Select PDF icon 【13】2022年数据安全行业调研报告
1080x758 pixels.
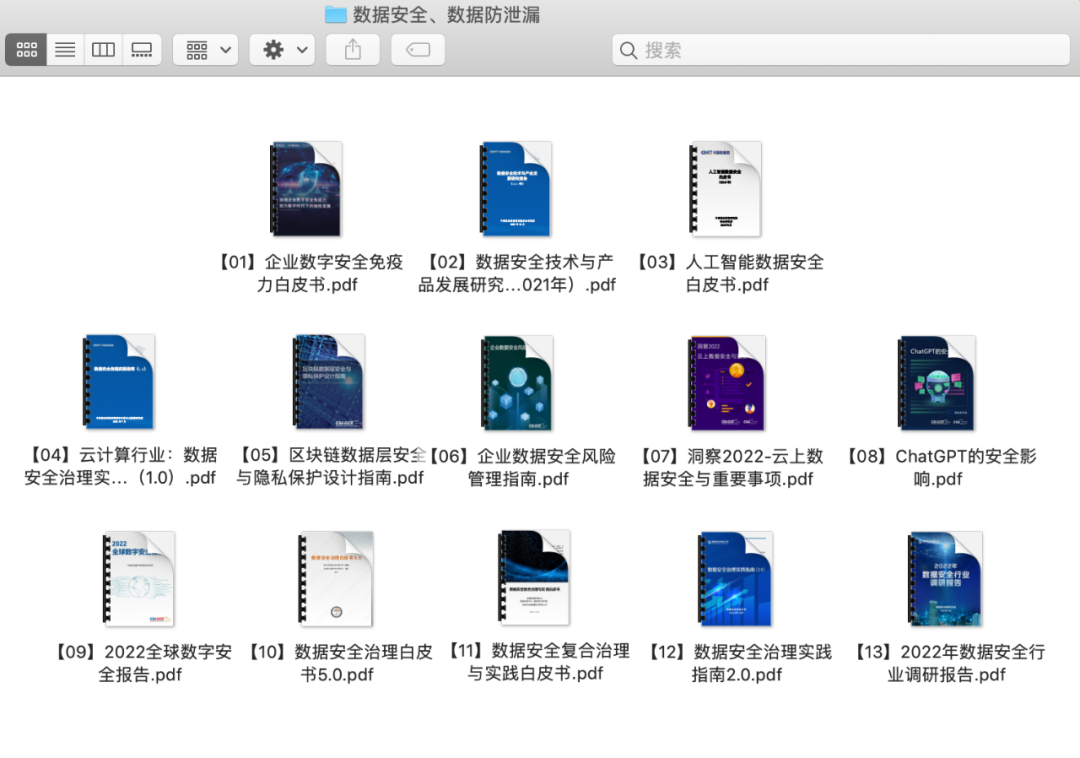pyautogui.click(x=946, y=579)
